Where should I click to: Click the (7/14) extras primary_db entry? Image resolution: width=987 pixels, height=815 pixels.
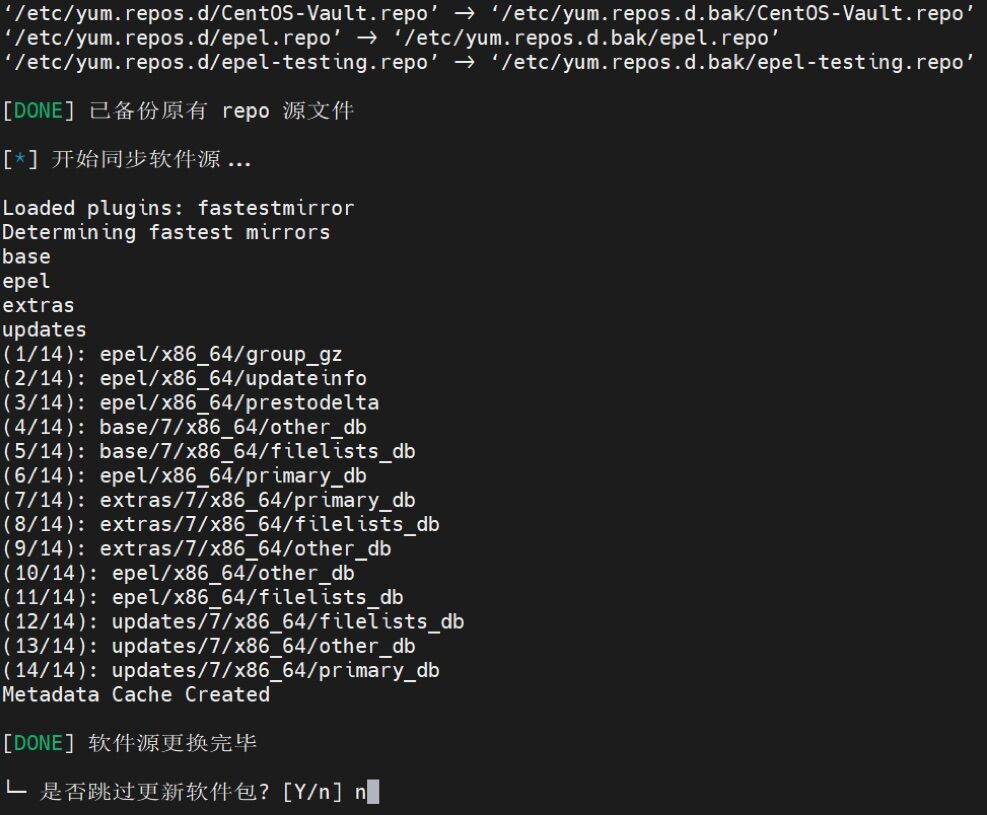(208, 500)
